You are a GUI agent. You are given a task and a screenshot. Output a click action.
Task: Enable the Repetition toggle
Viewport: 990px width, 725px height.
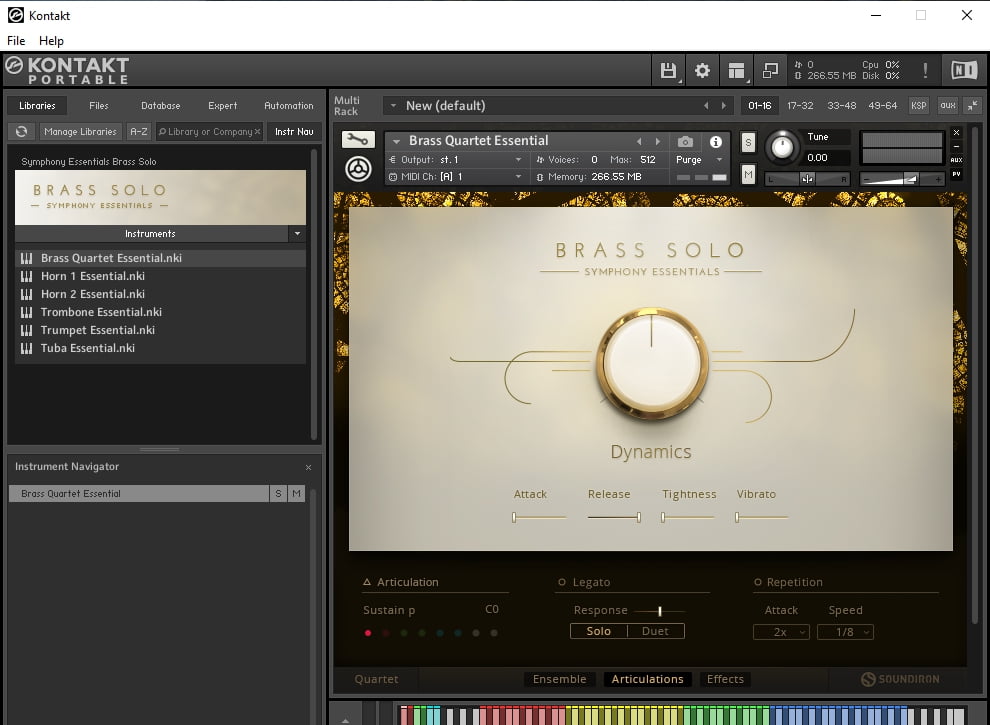(758, 582)
